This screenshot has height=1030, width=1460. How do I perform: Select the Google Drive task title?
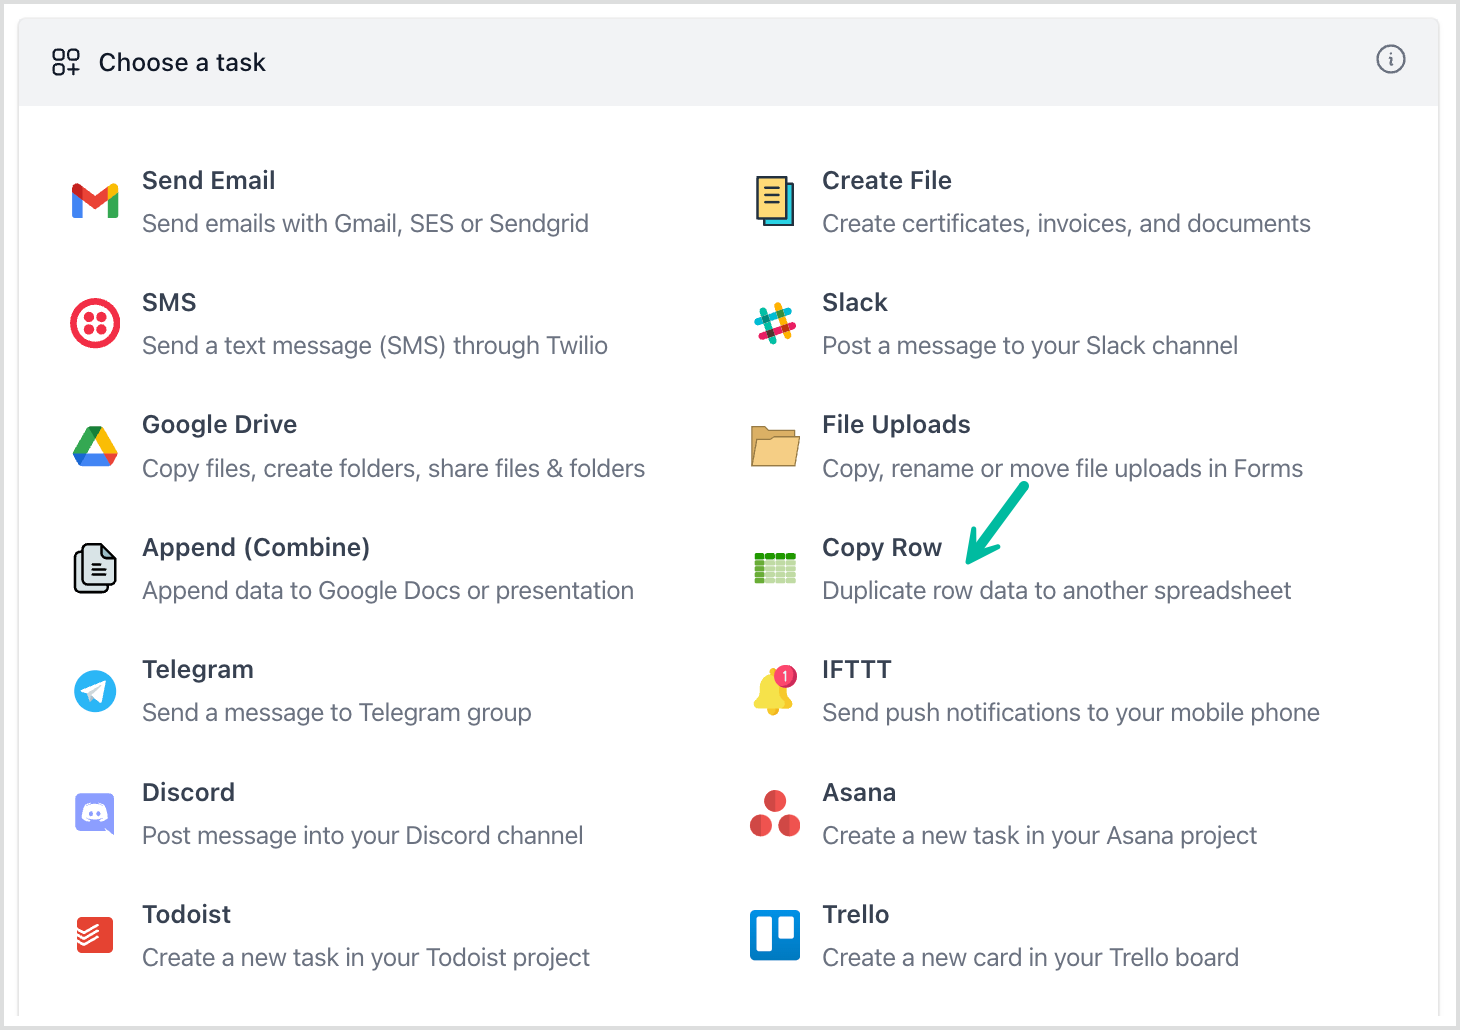(219, 425)
